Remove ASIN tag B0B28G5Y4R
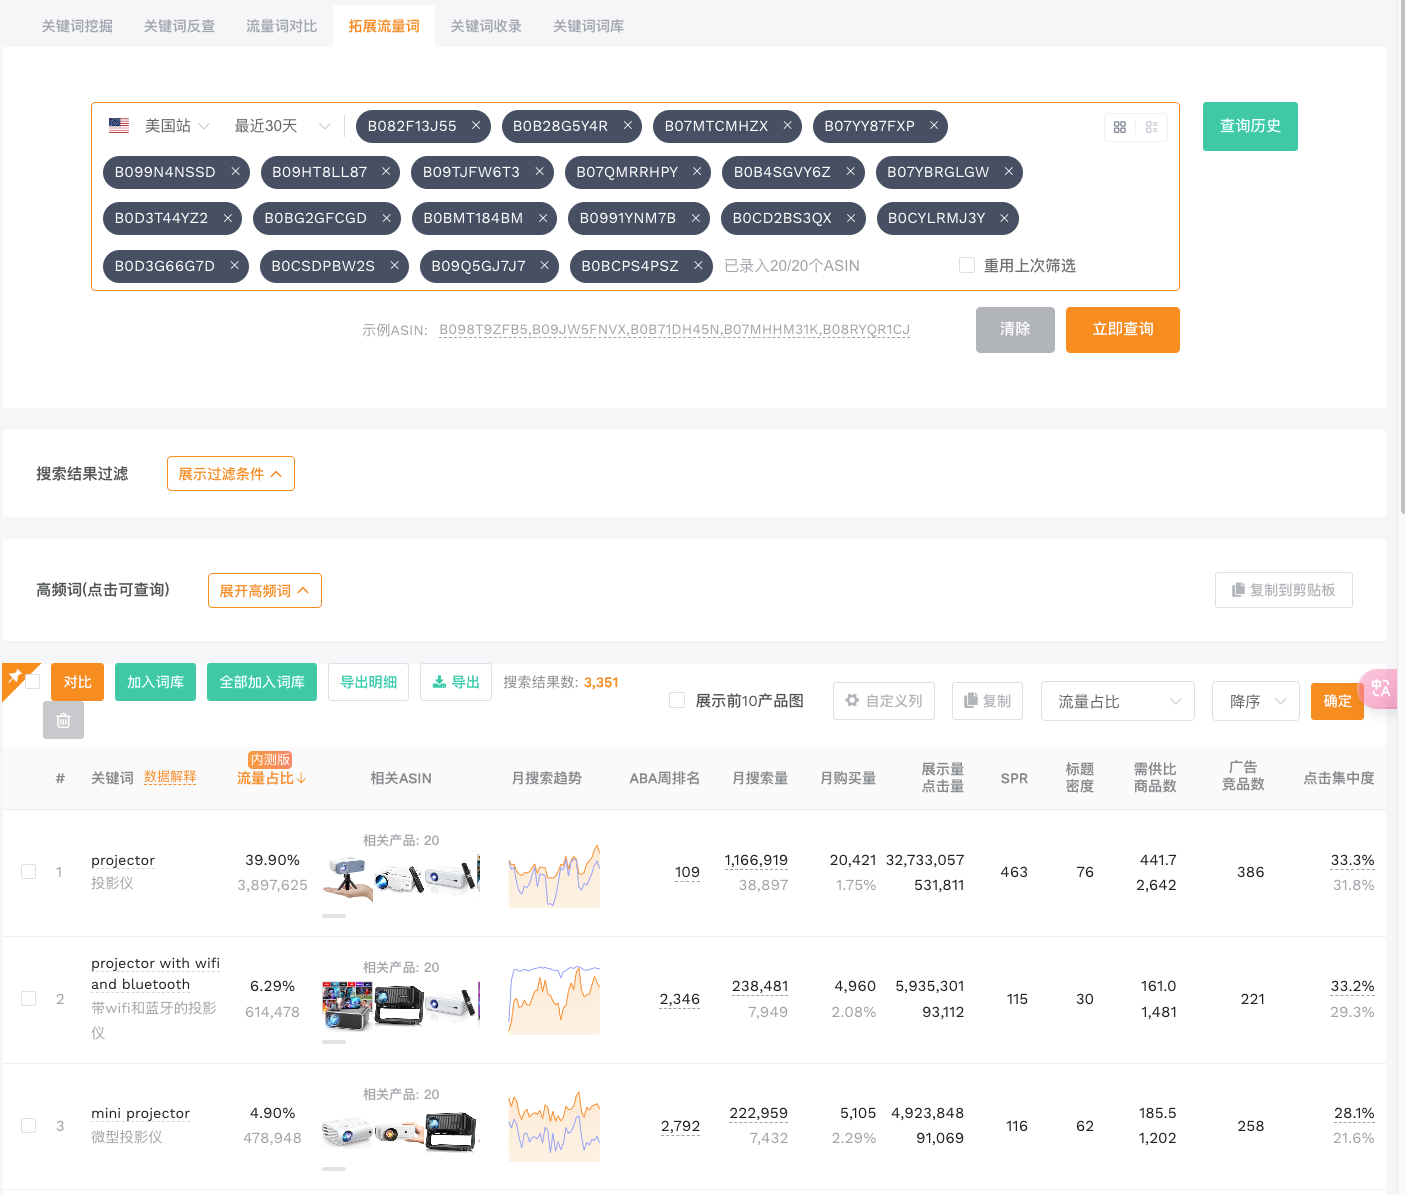1405x1195 pixels. [x=627, y=126]
